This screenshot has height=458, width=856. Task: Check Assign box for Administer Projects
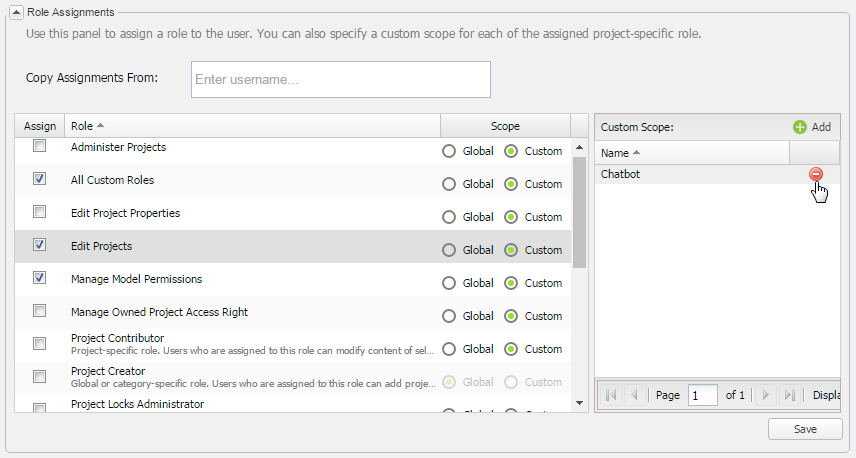[x=39, y=146]
